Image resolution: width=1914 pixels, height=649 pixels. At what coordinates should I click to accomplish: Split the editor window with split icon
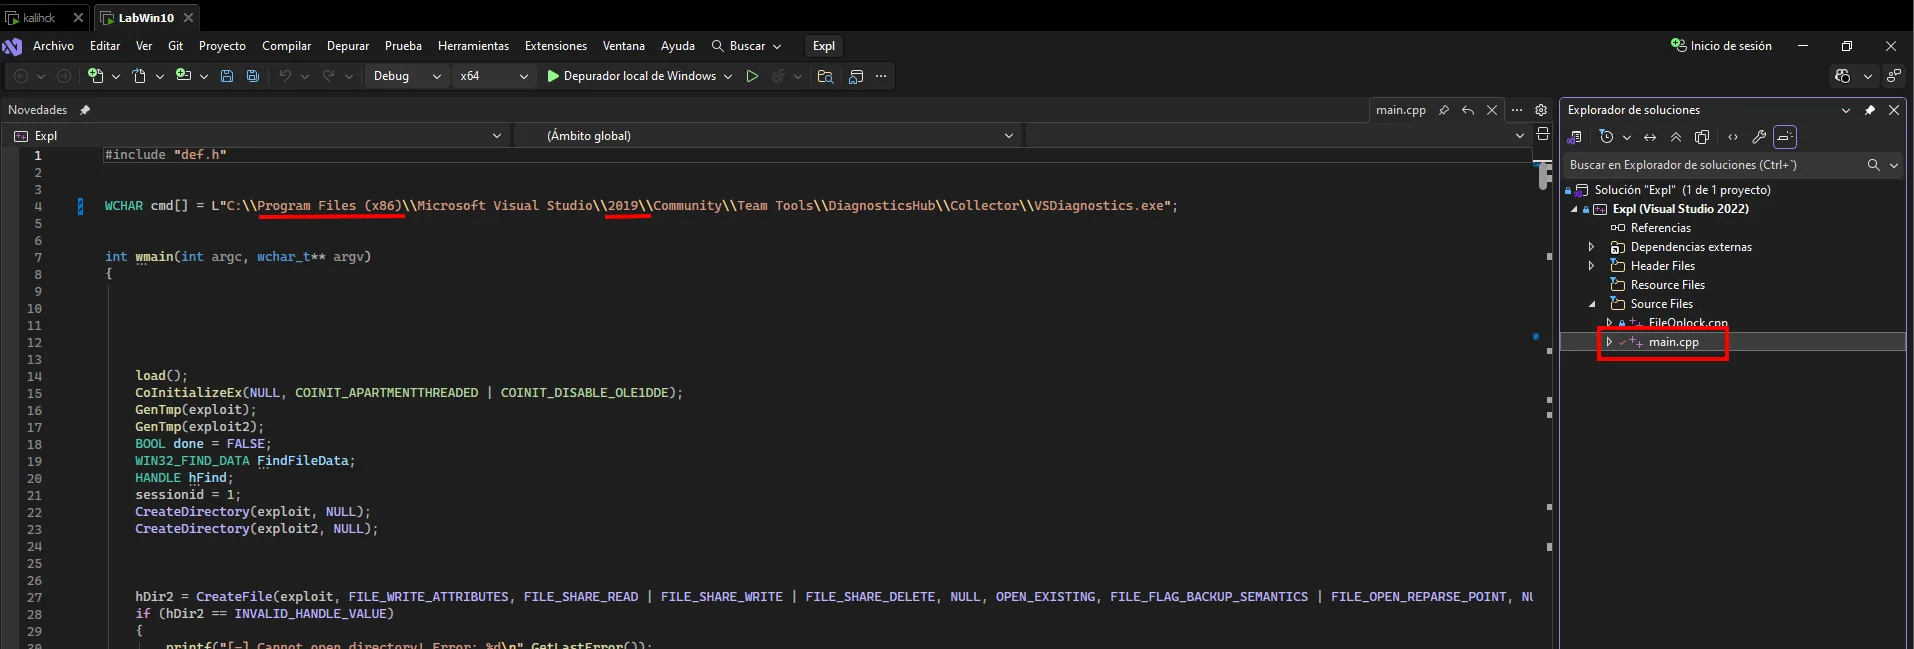(x=1543, y=134)
